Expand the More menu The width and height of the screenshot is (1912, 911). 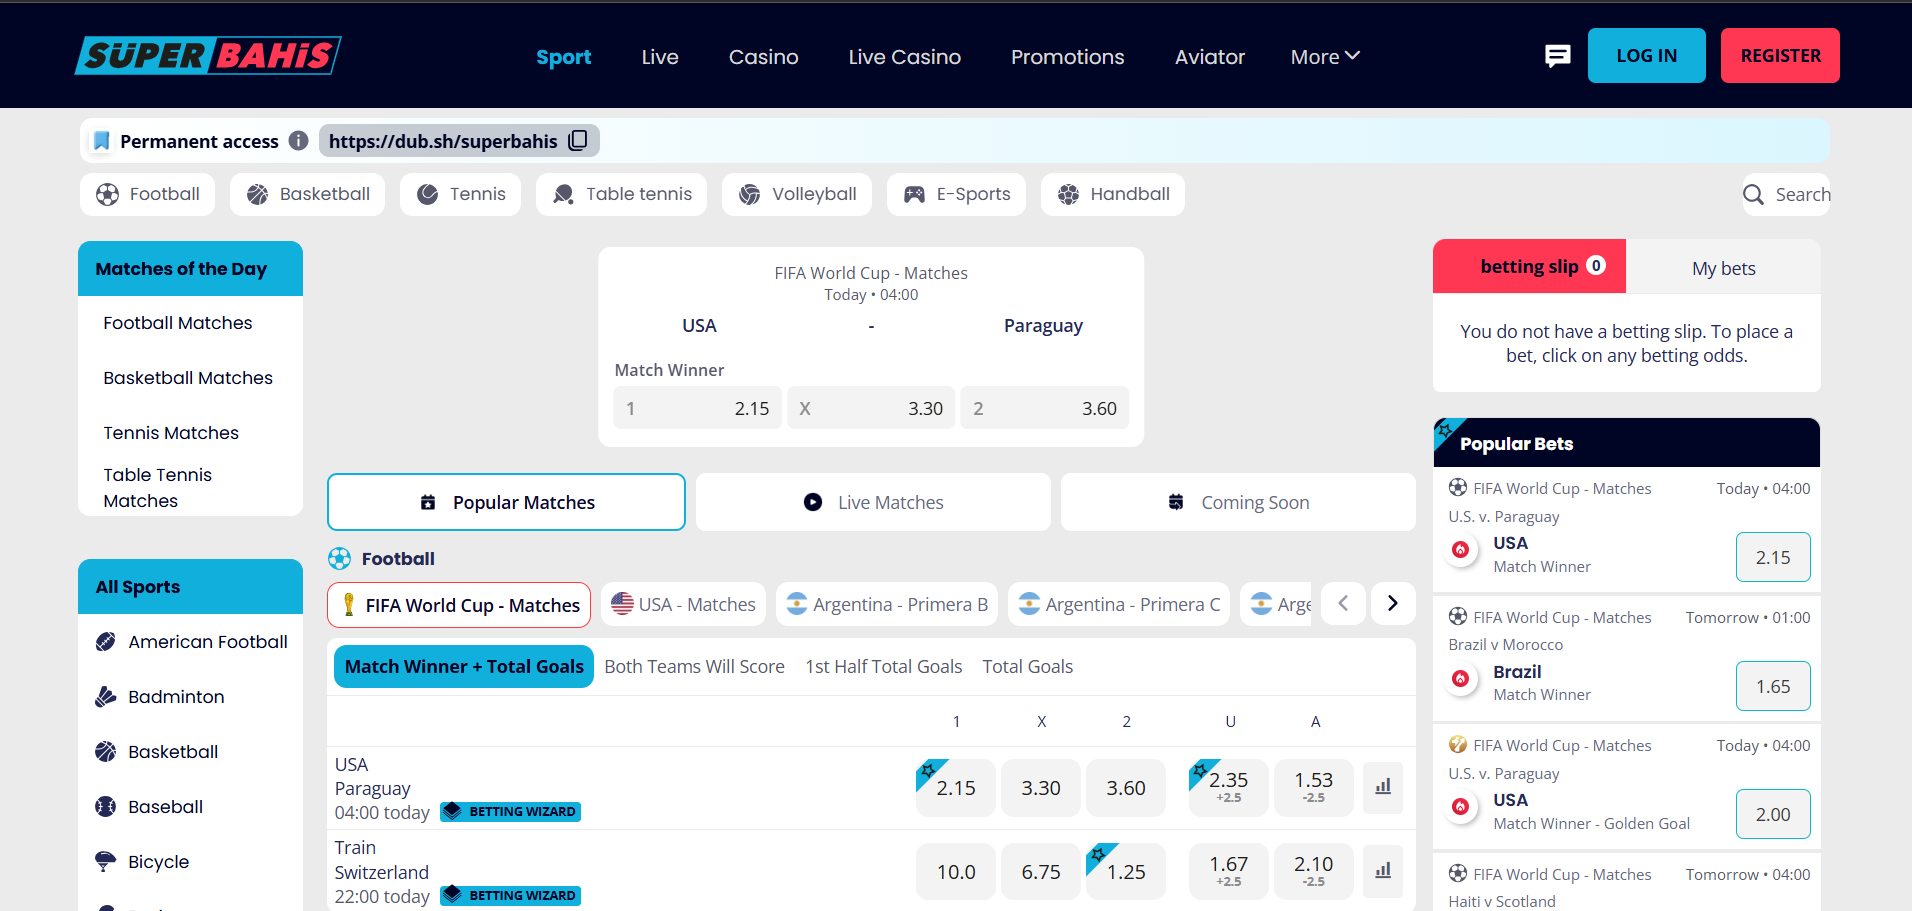coord(1325,57)
